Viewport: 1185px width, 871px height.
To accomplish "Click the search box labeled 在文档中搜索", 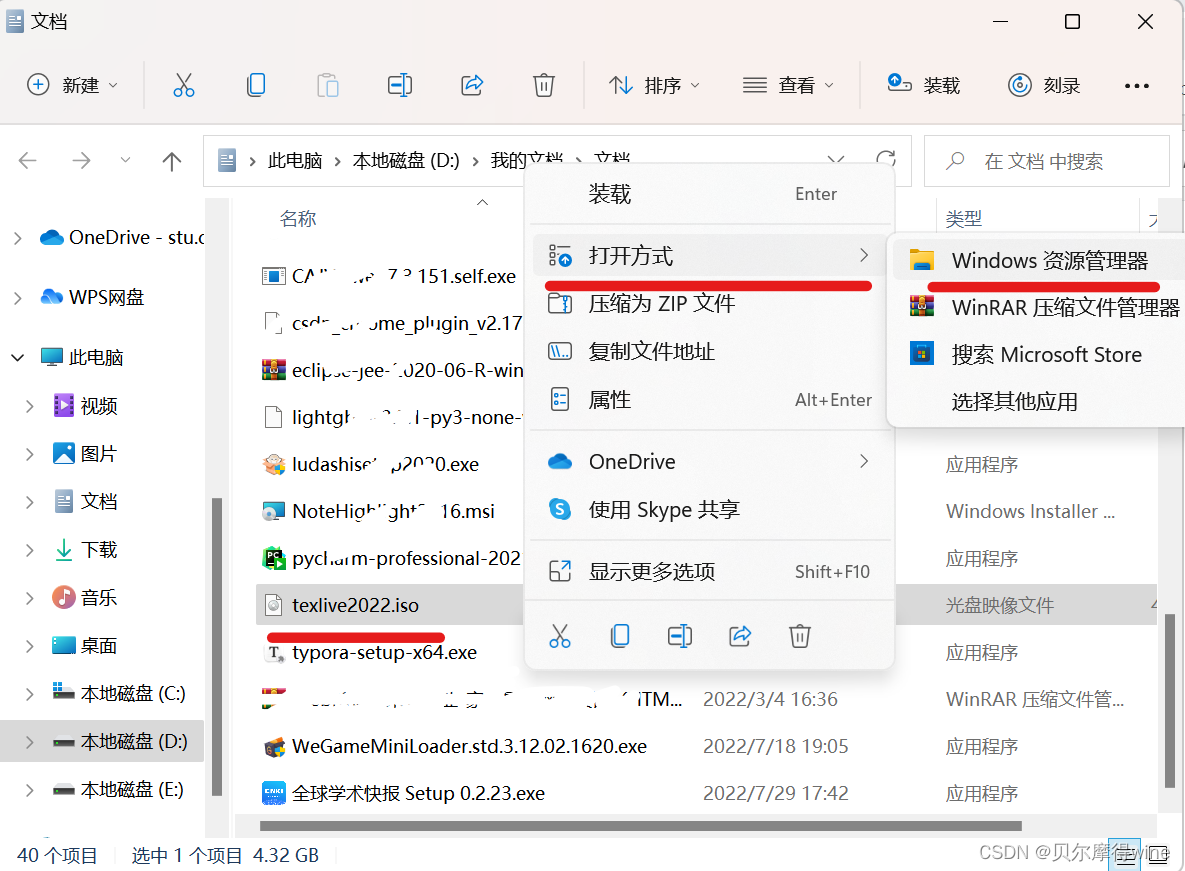I will pos(1046,161).
